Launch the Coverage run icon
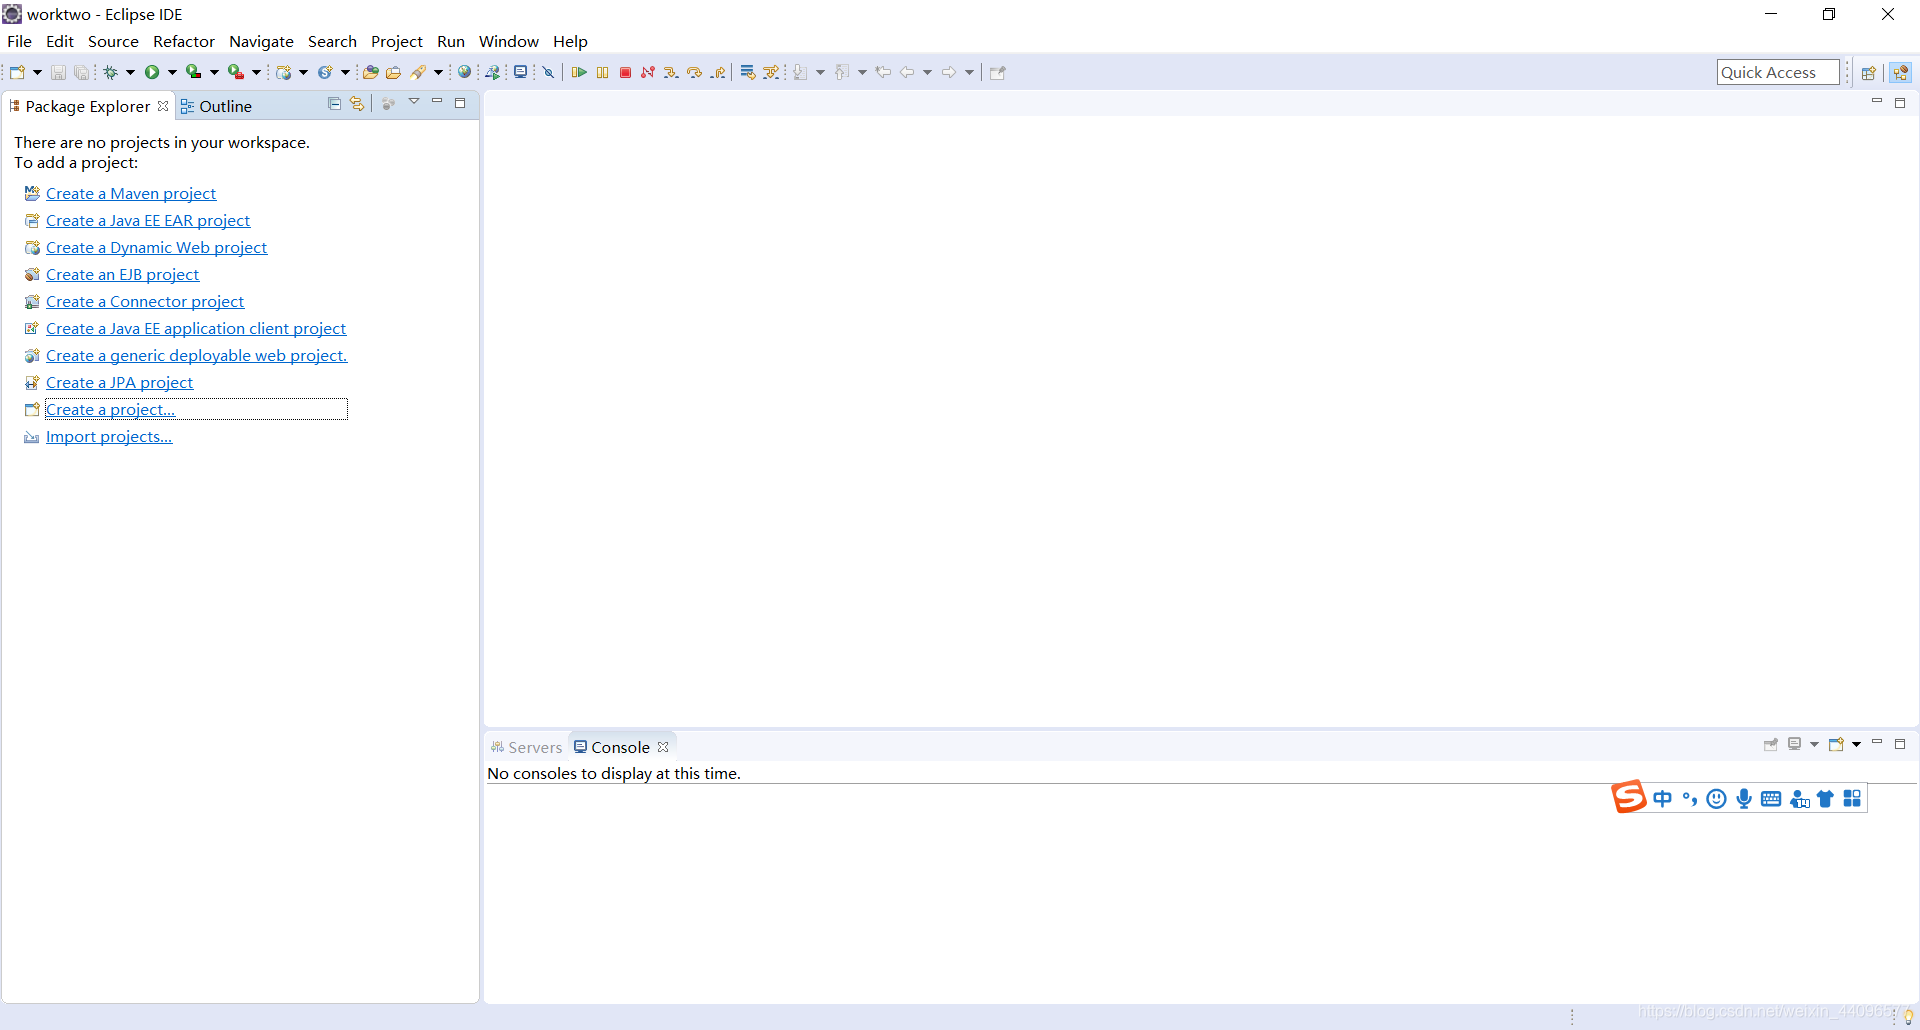The width and height of the screenshot is (1920, 1030). [194, 72]
